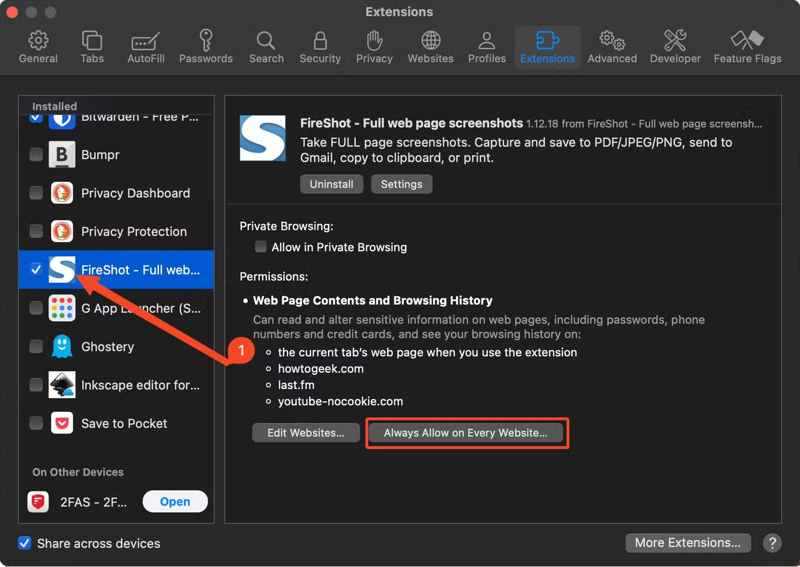Select the Privacy hand icon
This screenshot has height=567, width=800.
[x=374, y=46]
